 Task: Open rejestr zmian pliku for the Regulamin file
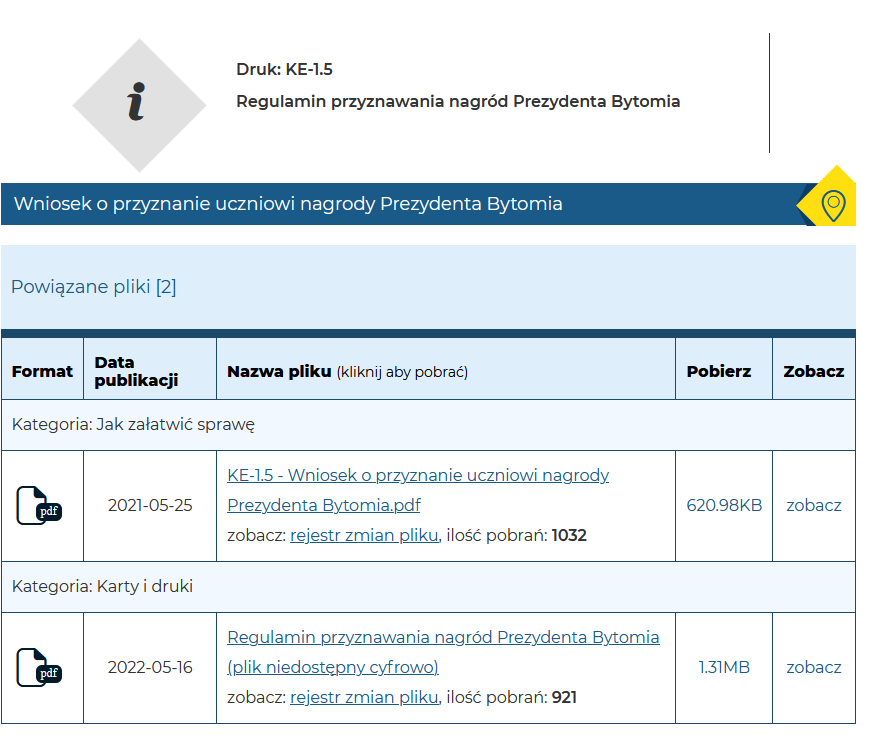pyautogui.click(x=364, y=698)
